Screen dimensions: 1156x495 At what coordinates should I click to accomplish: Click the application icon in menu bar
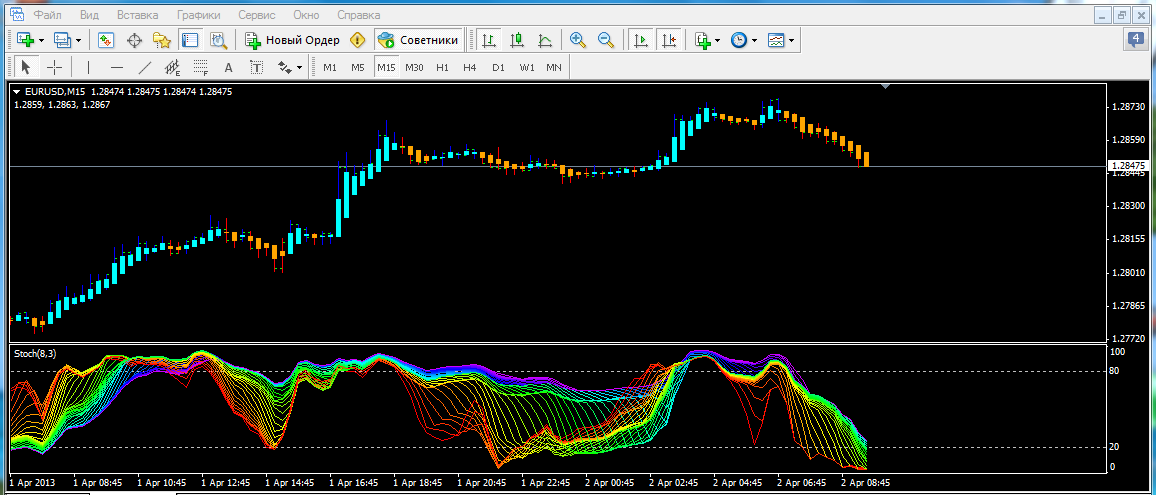pyautogui.click(x=15, y=15)
